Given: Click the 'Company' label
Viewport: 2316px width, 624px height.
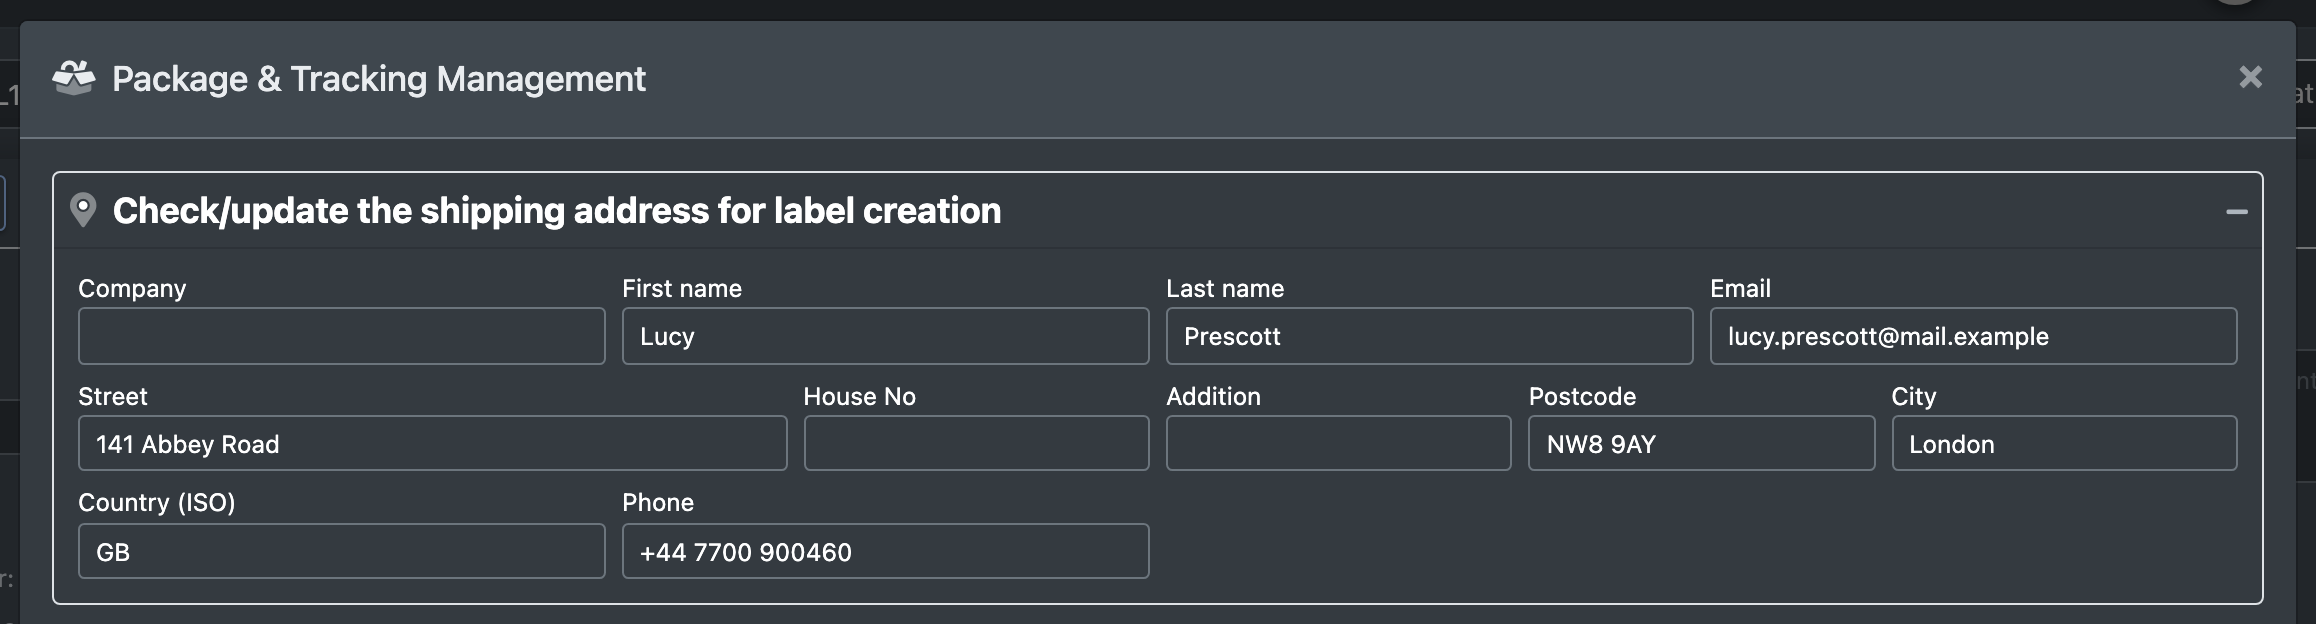Looking at the screenshot, I should [132, 288].
